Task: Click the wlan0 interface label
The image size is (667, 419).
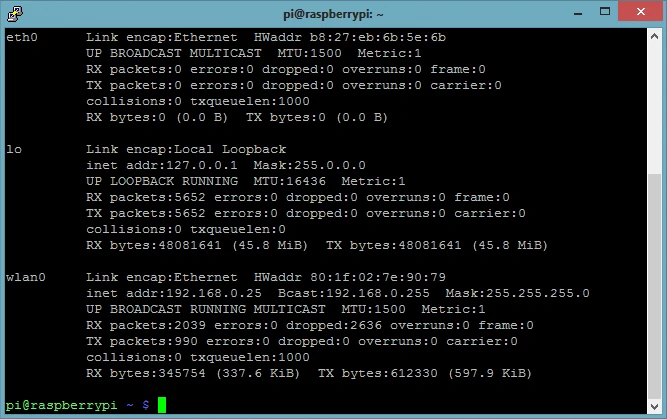Action: (x=26, y=277)
